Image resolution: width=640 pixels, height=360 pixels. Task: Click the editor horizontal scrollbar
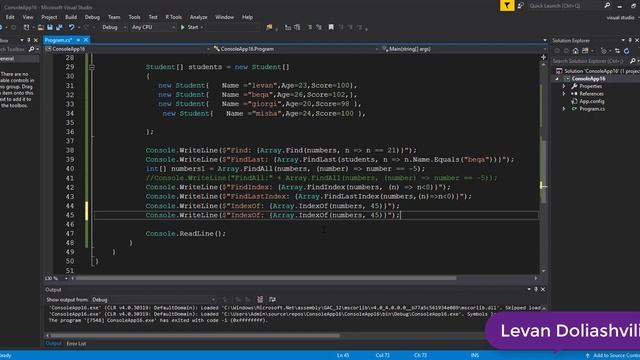tap(266, 278)
